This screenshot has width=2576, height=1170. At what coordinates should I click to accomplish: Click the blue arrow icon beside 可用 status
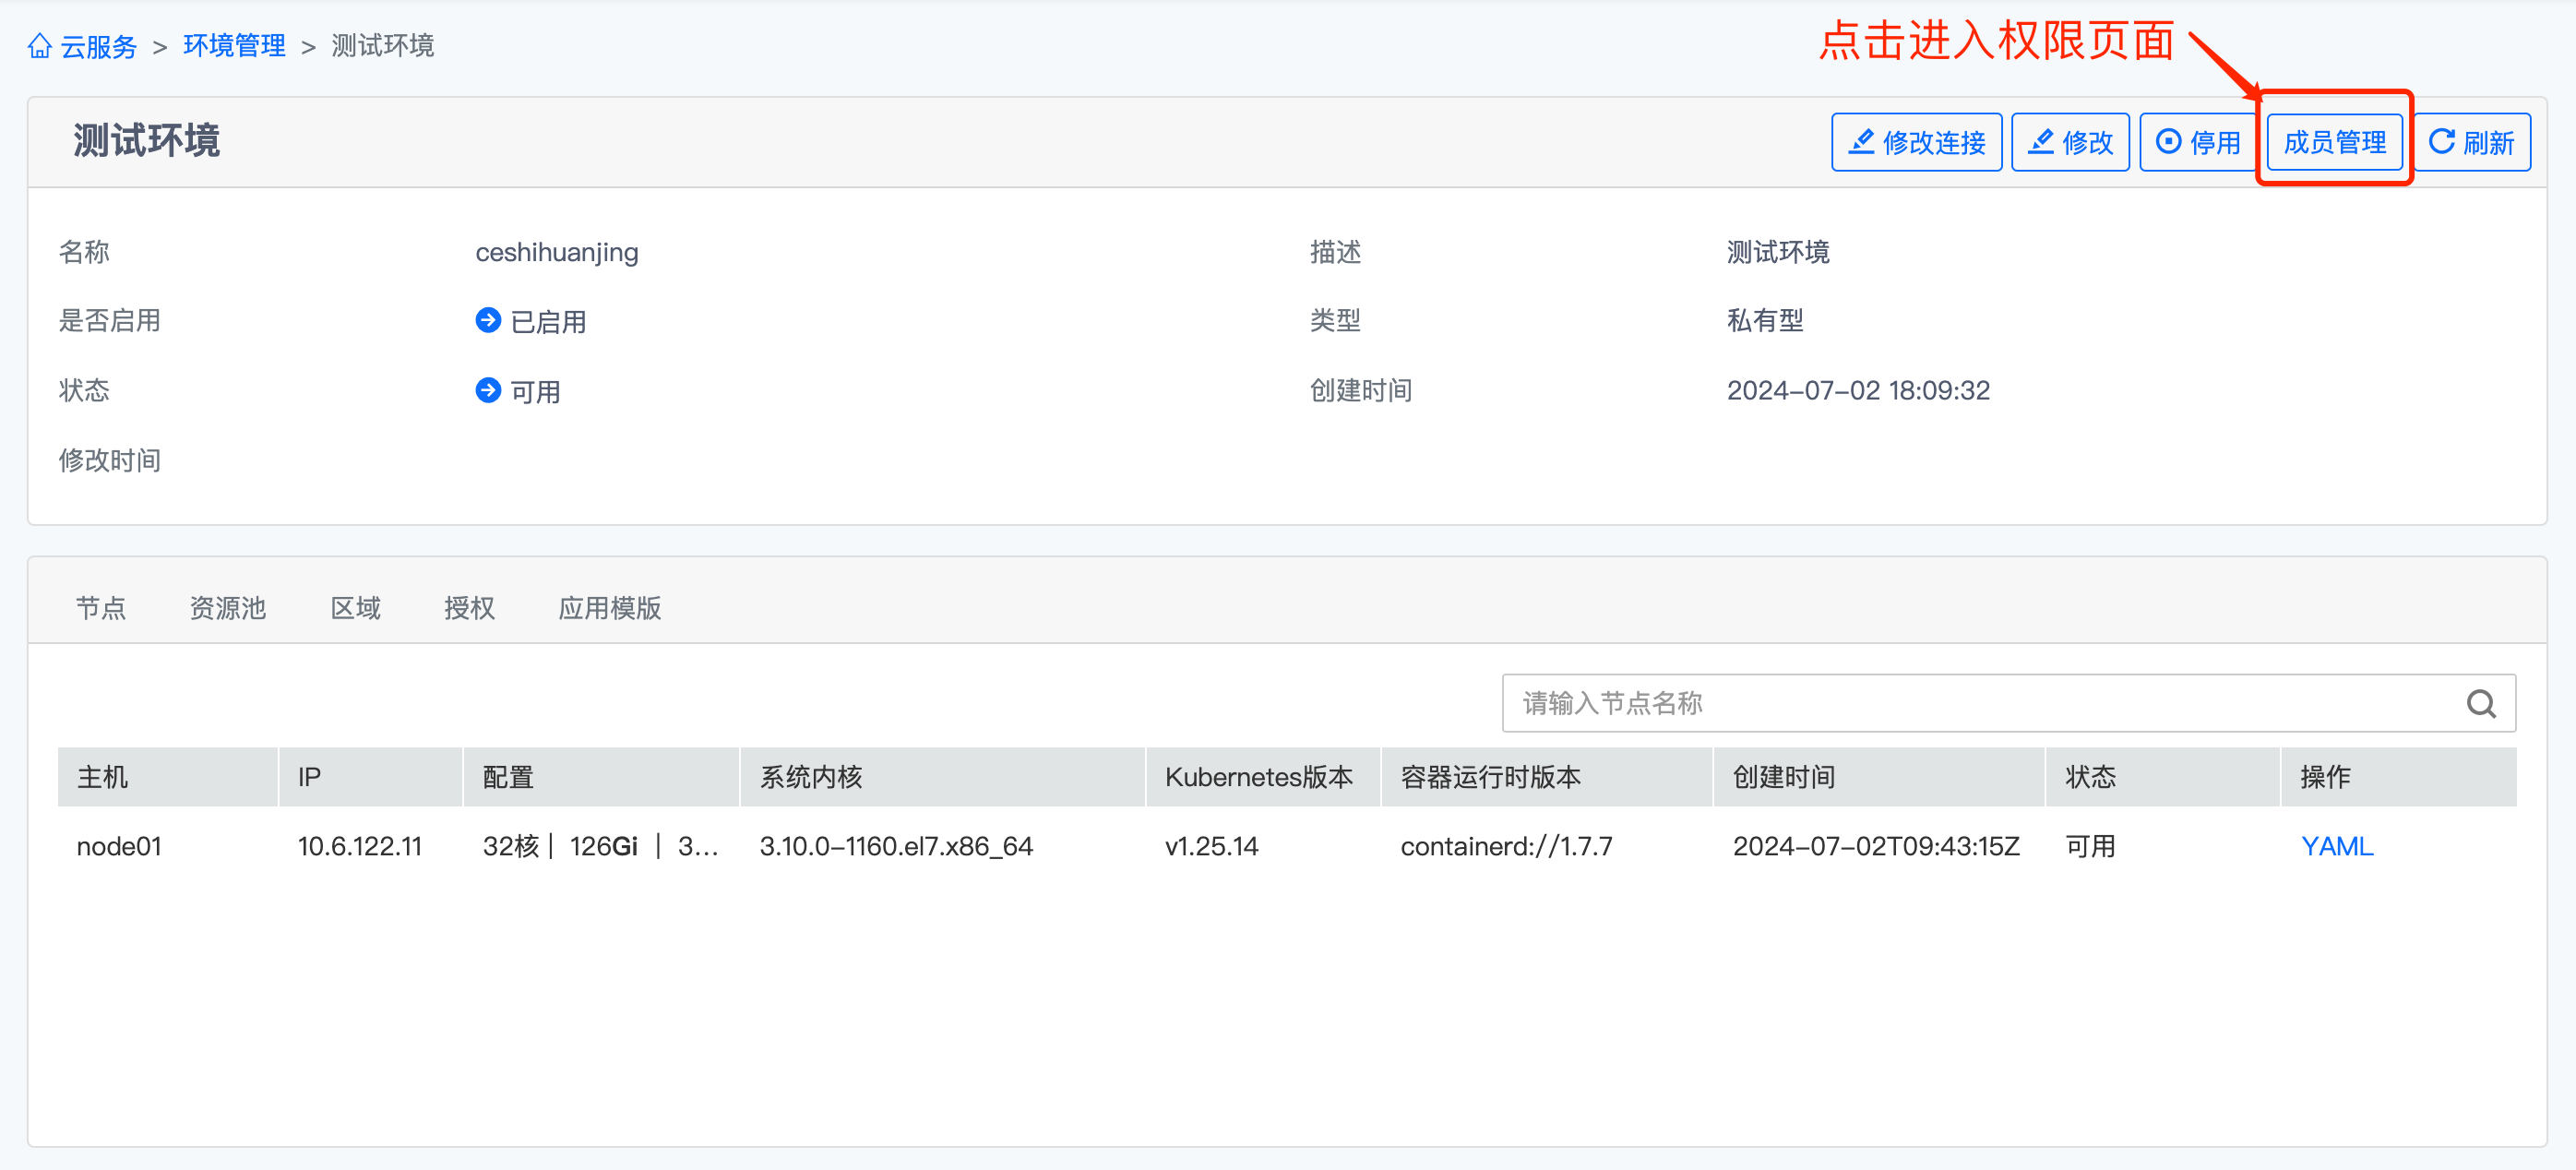point(488,391)
